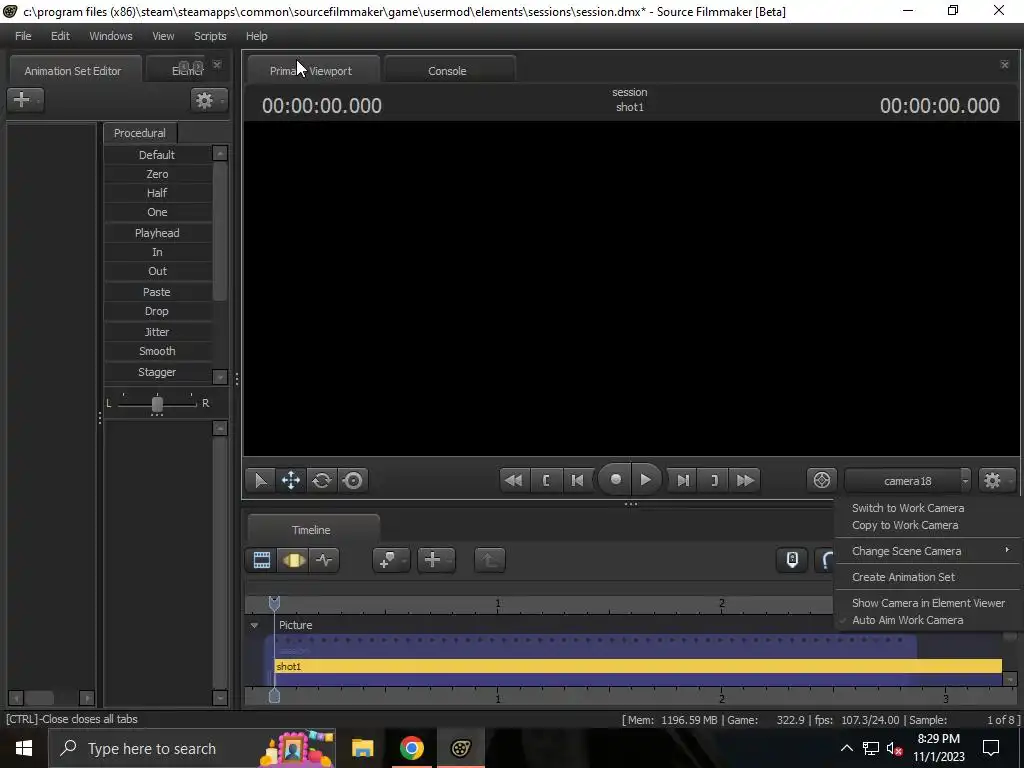Click the Windows Start button

[x=24, y=748]
